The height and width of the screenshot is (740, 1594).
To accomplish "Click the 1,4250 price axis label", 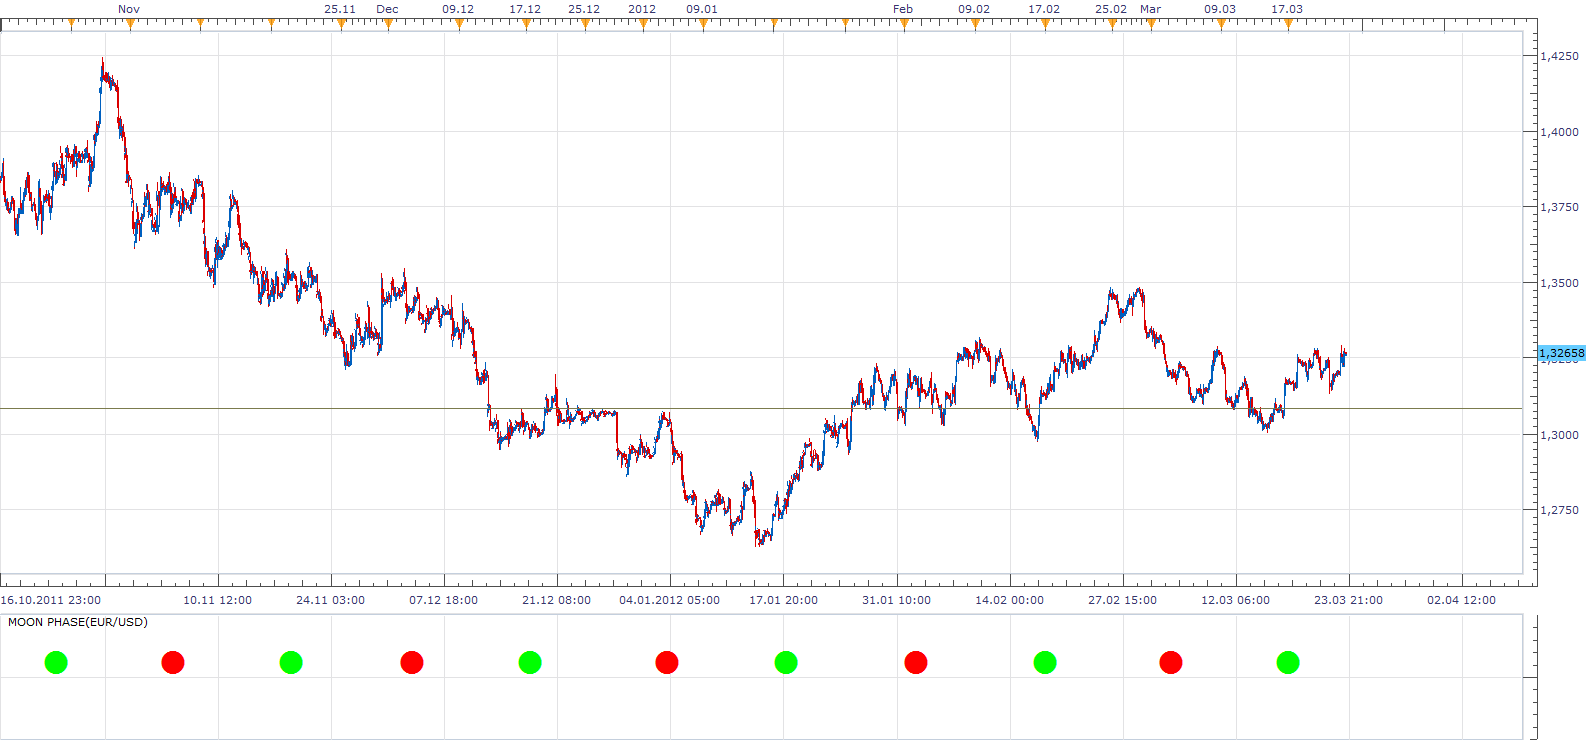I will click(1560, 56).
